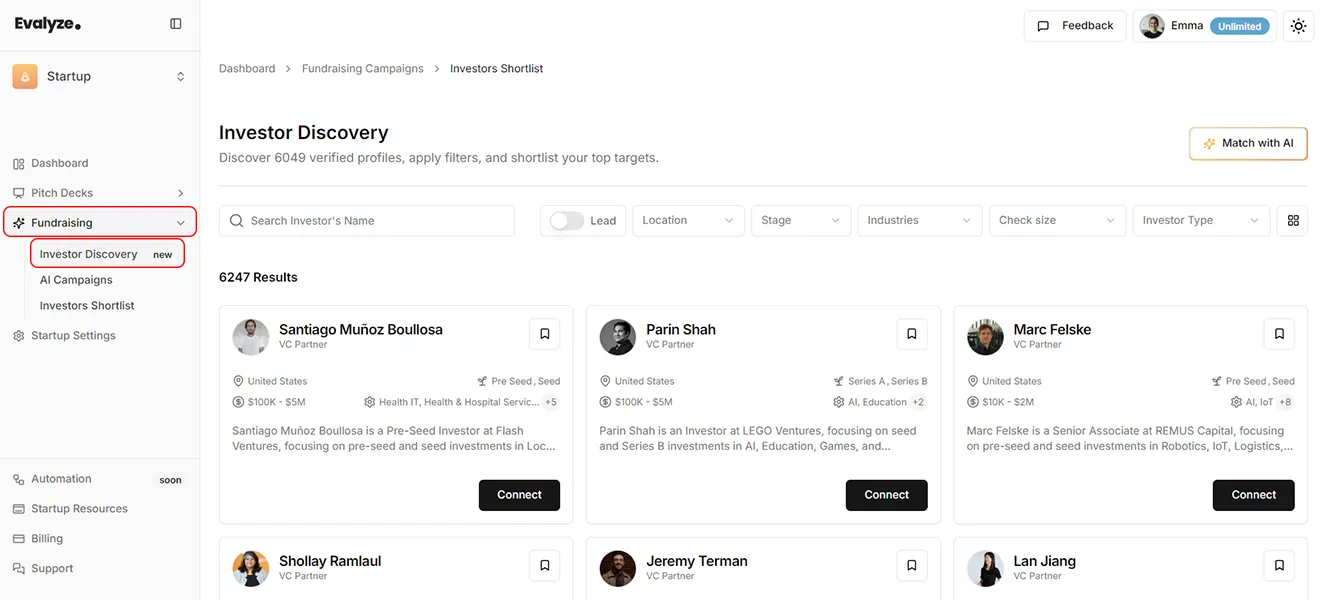Click the Match with AI button
Viewport: 1324px width, 600px height.
[1247, 143]
